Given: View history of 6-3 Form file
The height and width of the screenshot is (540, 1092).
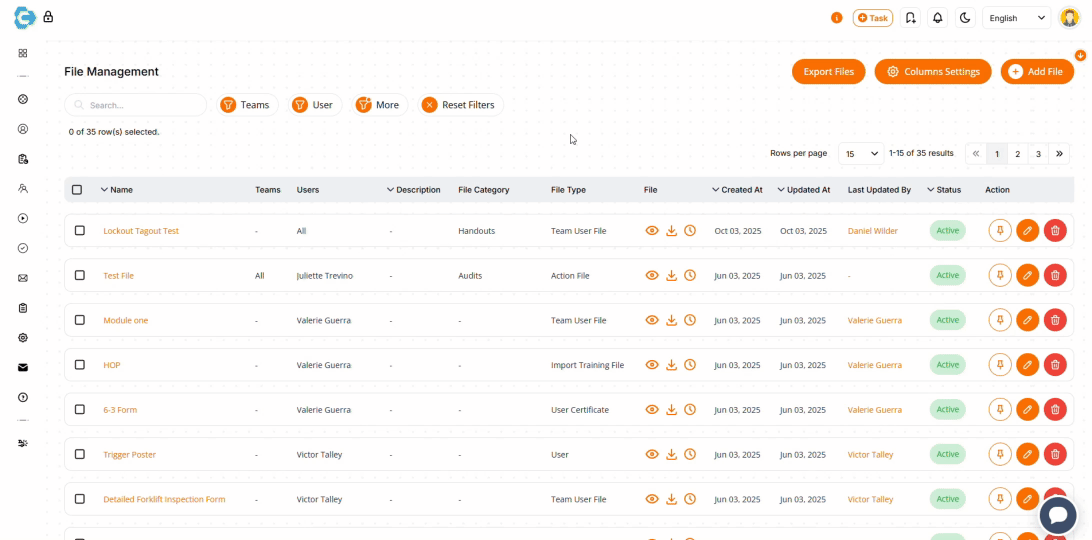Looking at the screenshot, I should (x=690, y=410).
